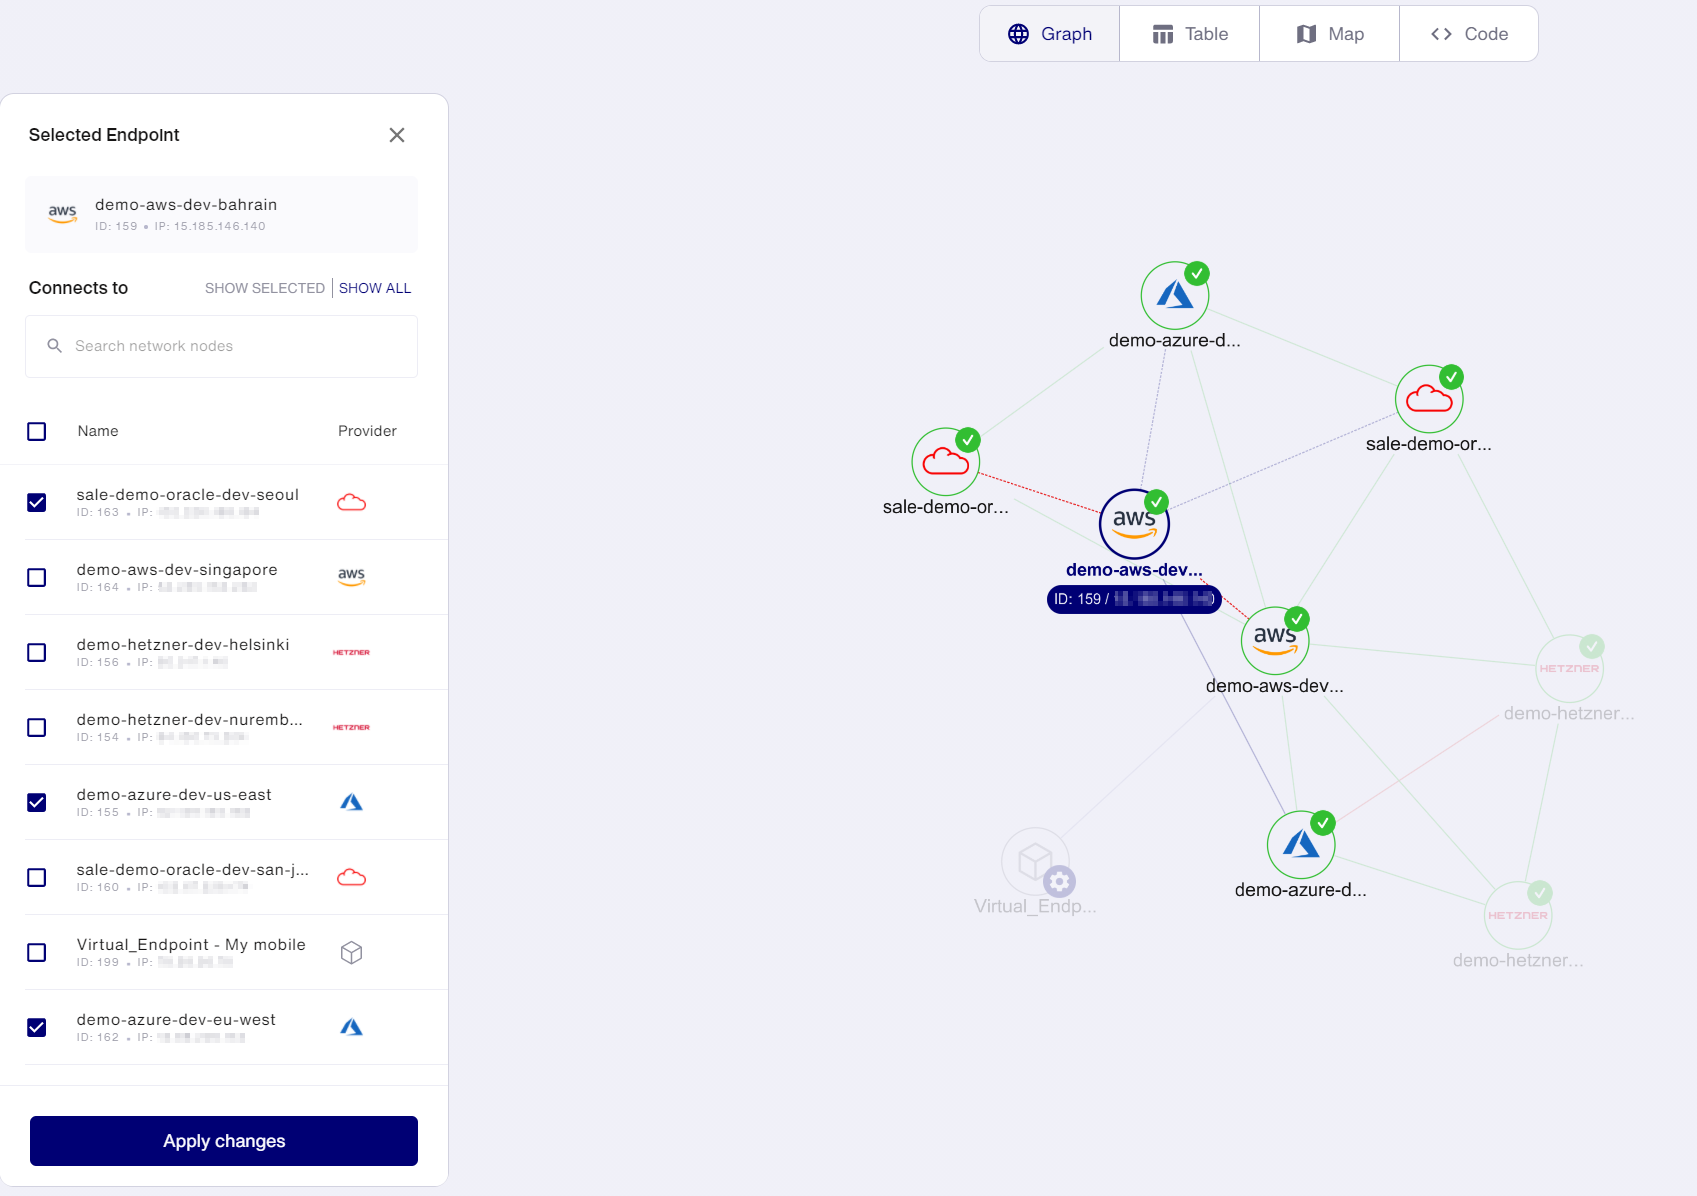1697x1196 pixels.
Task: Check the Virtual_Endpoint - My mobile checkbox
Action: pyautogui.click(x=37, y=952)
